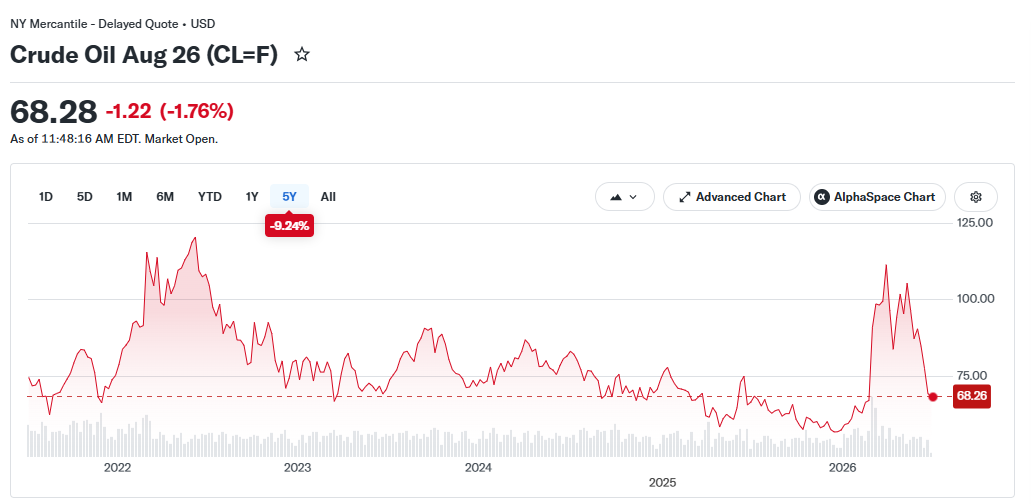Launch the AlphaSpace Chart

coord(877,196)
